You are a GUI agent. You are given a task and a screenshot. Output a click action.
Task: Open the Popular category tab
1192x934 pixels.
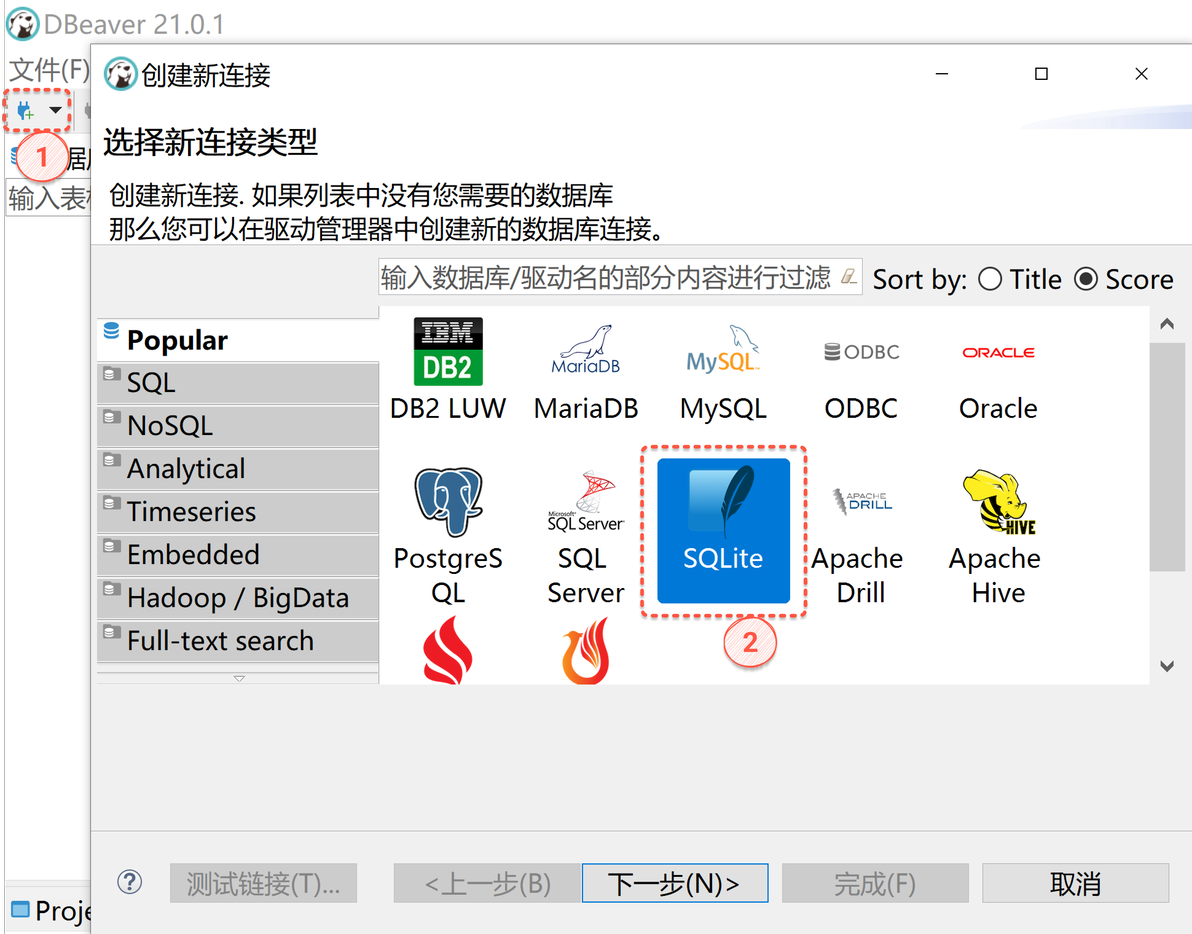tap(238, 340)
